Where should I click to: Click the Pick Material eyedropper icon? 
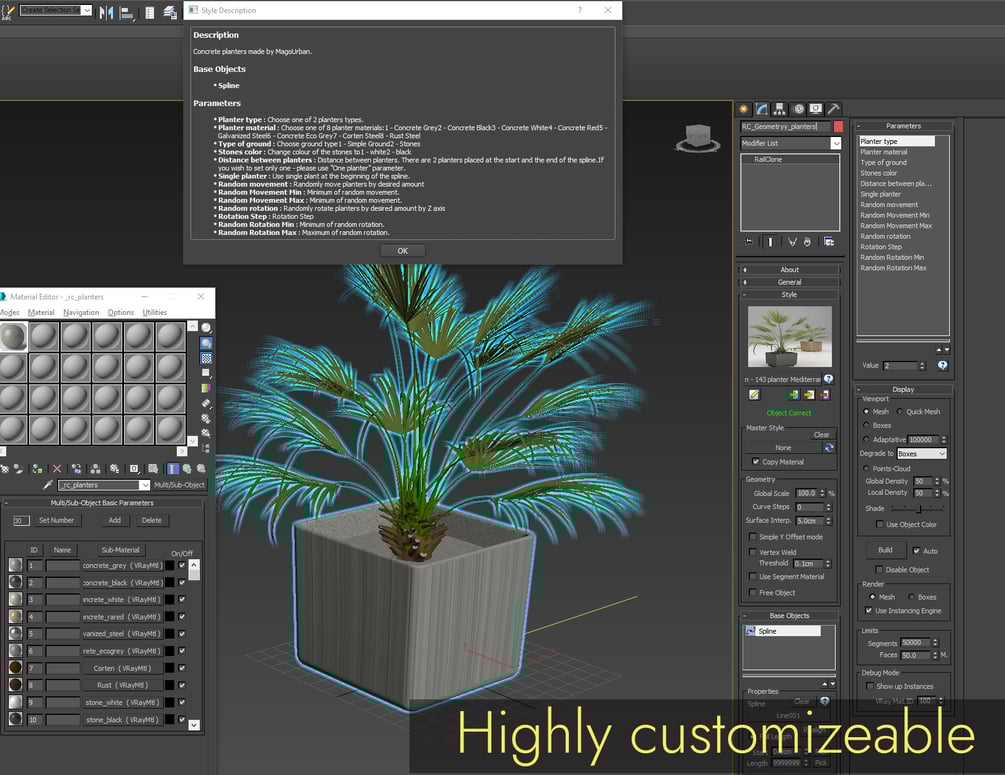[47, 485]
